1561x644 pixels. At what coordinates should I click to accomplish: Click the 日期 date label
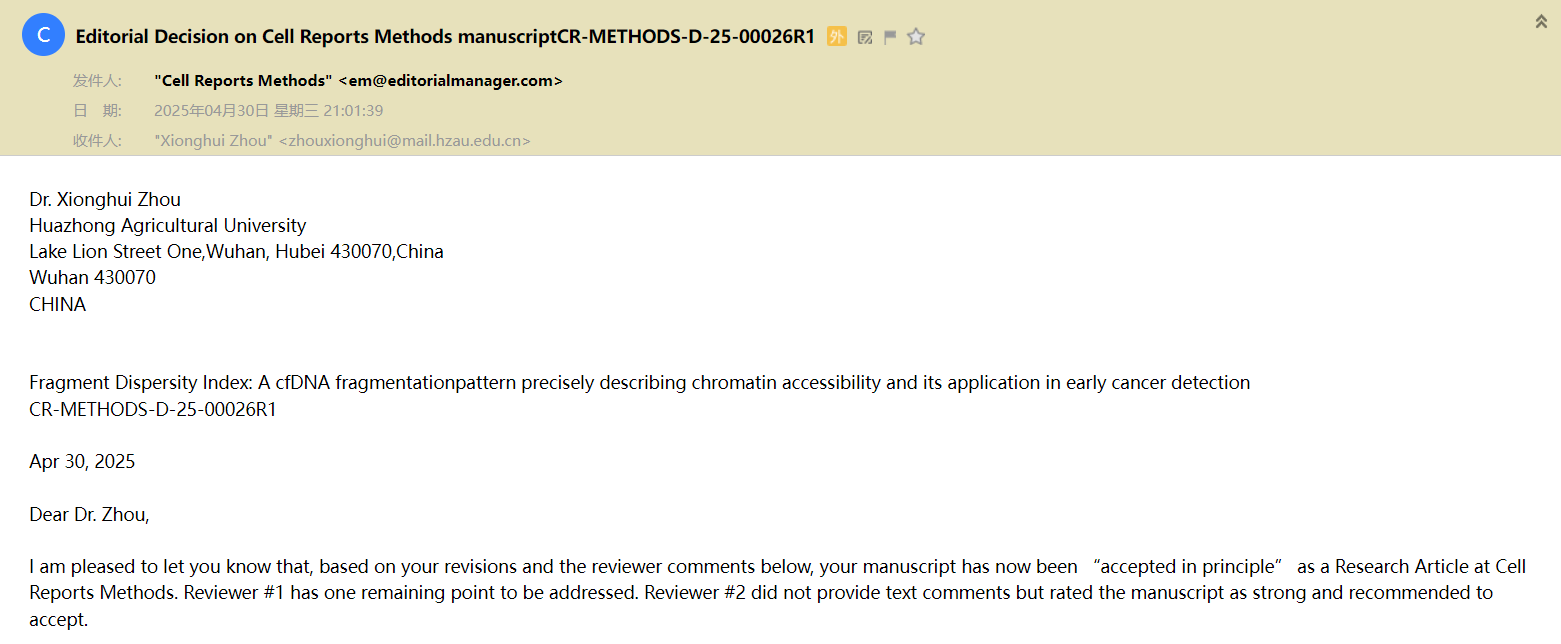97,111
